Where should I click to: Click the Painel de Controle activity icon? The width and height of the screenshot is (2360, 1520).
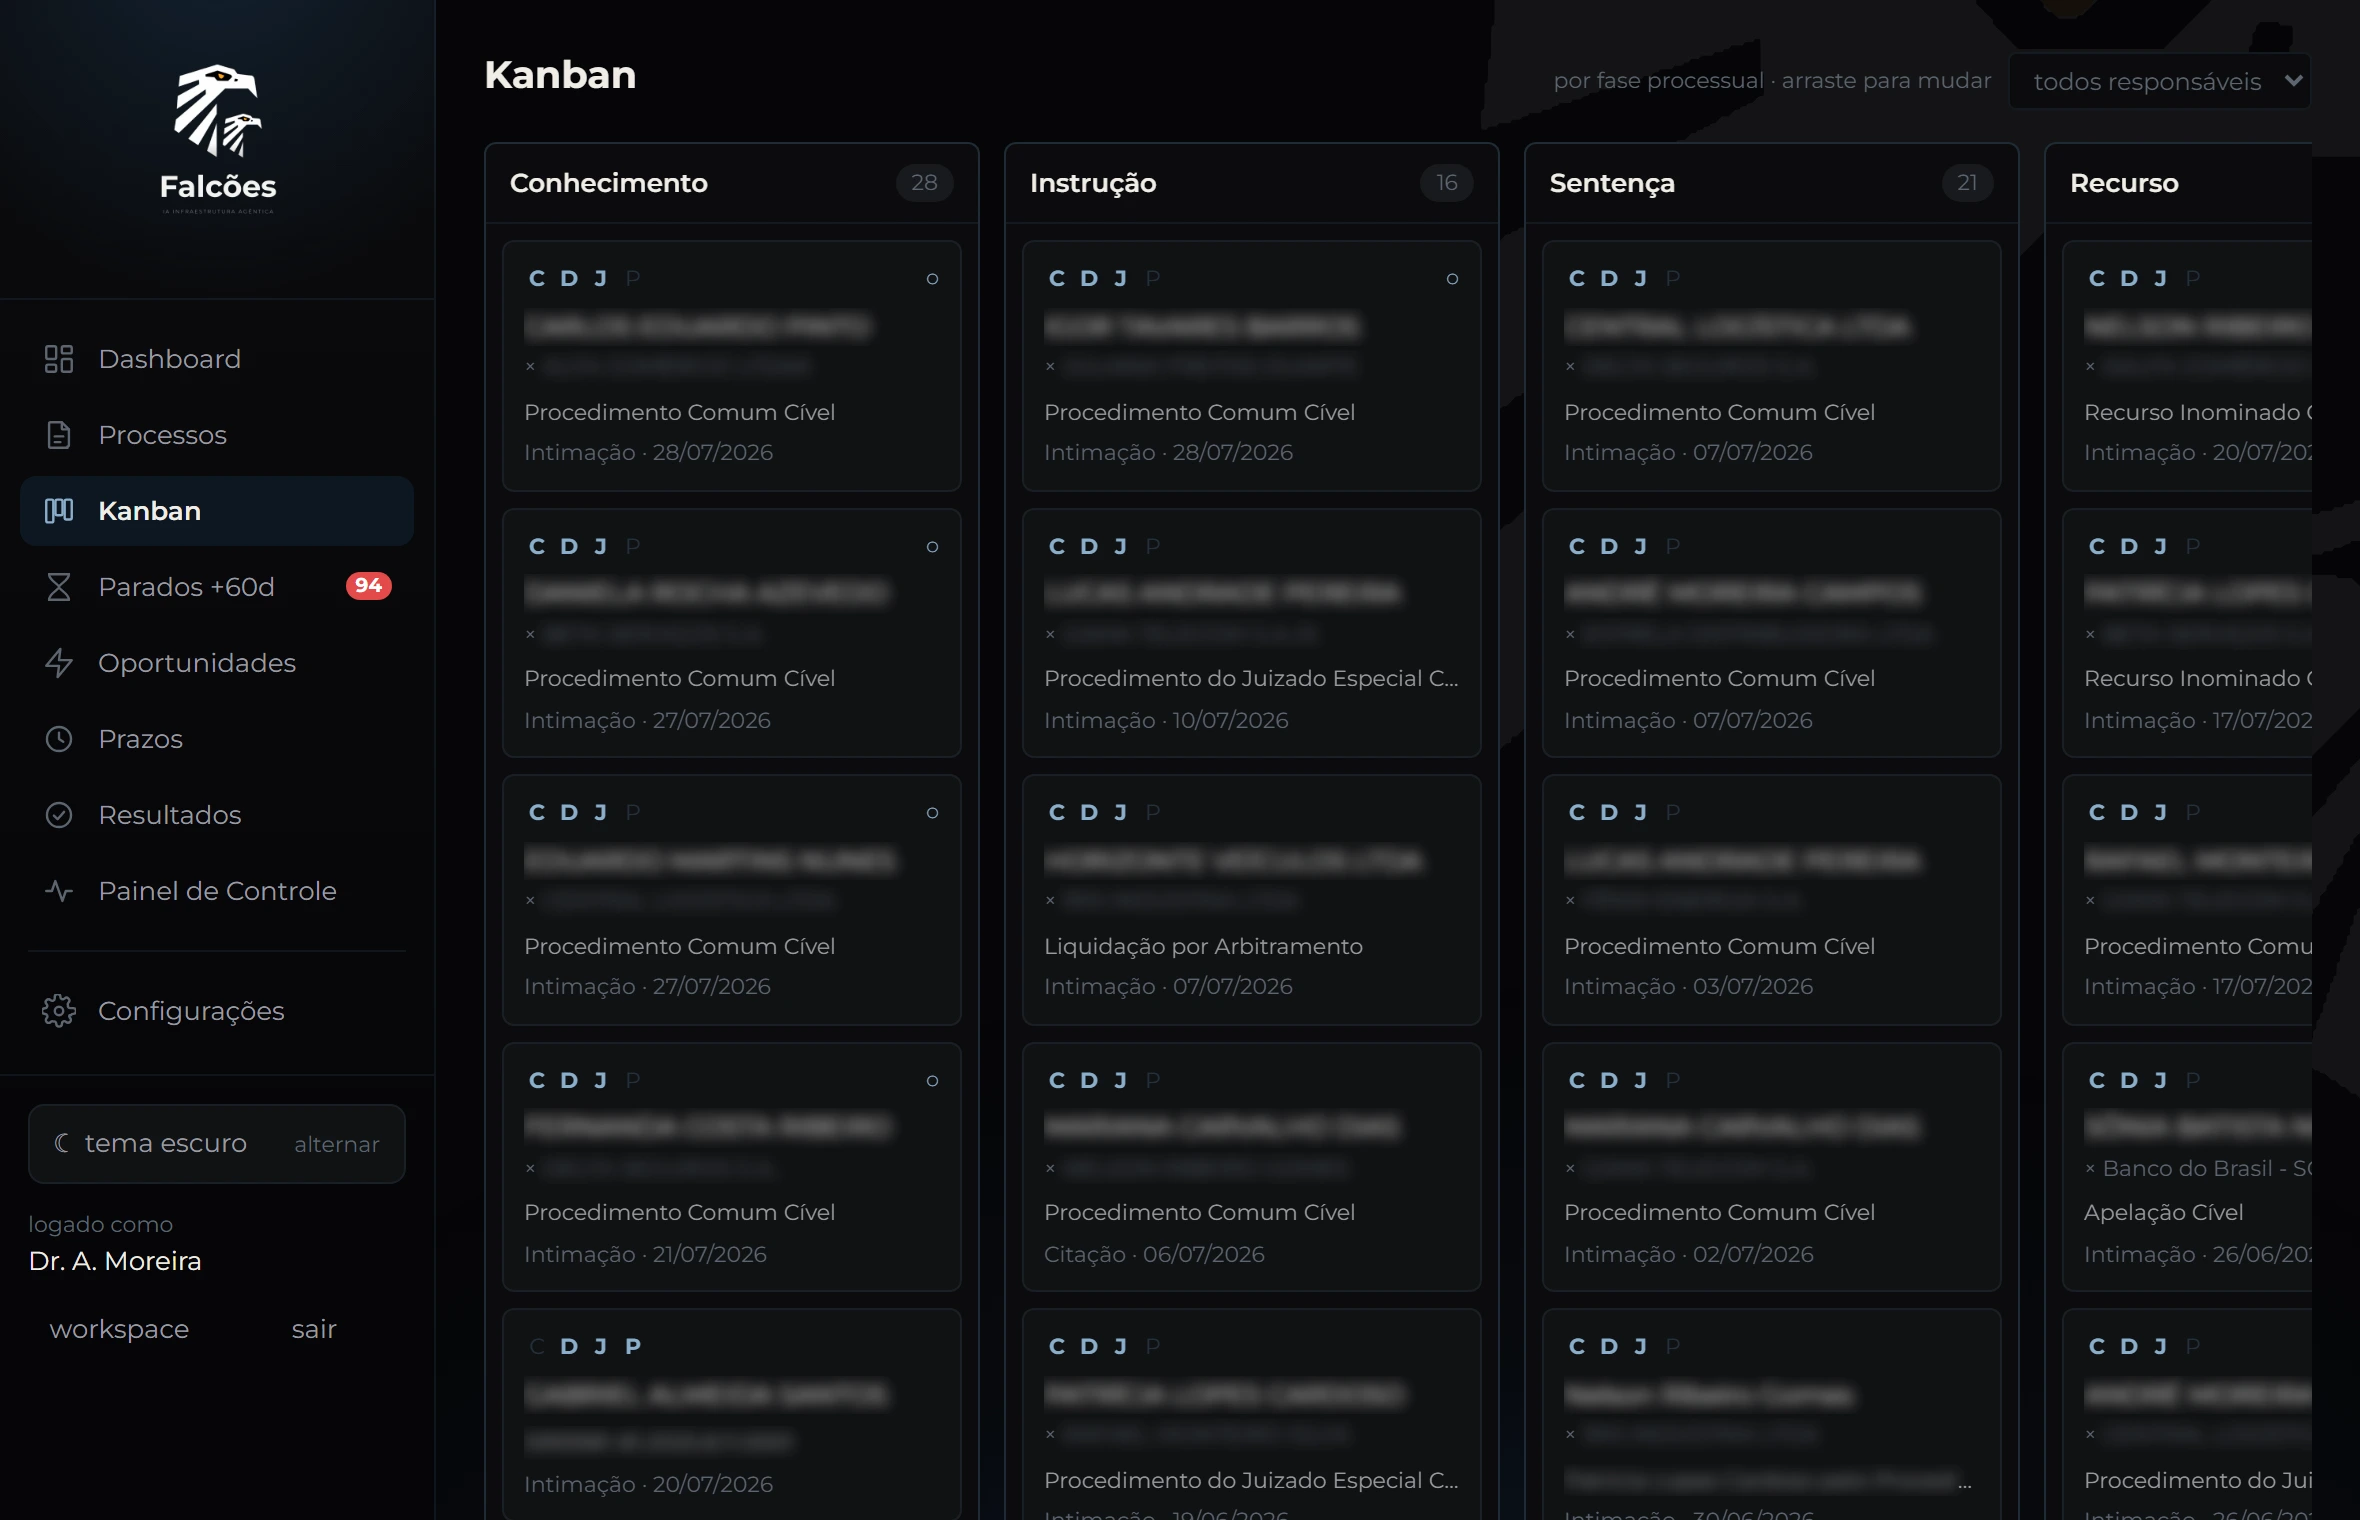coord(59,891)
